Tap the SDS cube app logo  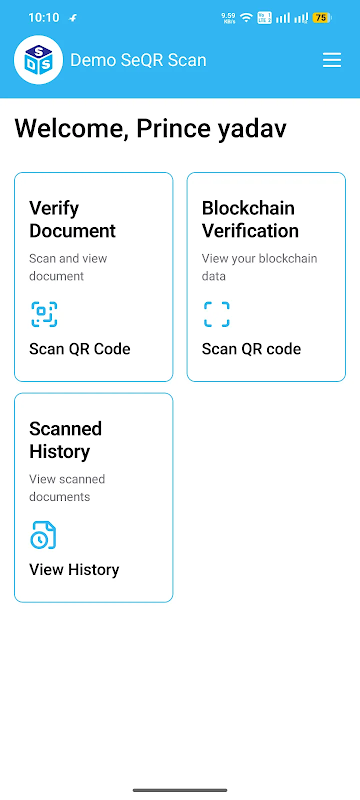click(38, 60)
